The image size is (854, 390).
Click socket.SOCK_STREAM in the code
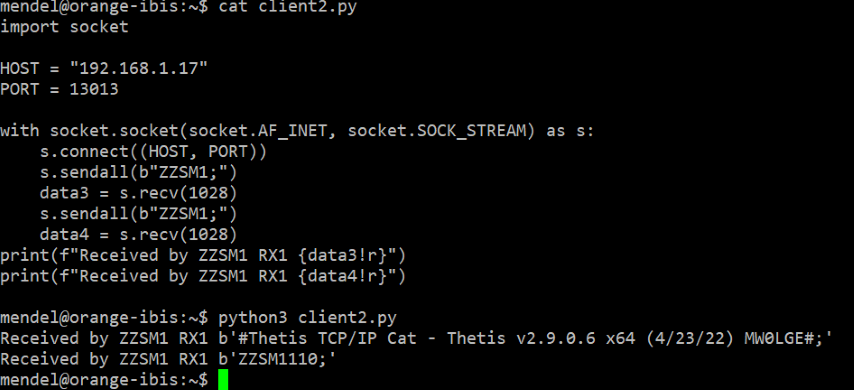pos(437,131)
